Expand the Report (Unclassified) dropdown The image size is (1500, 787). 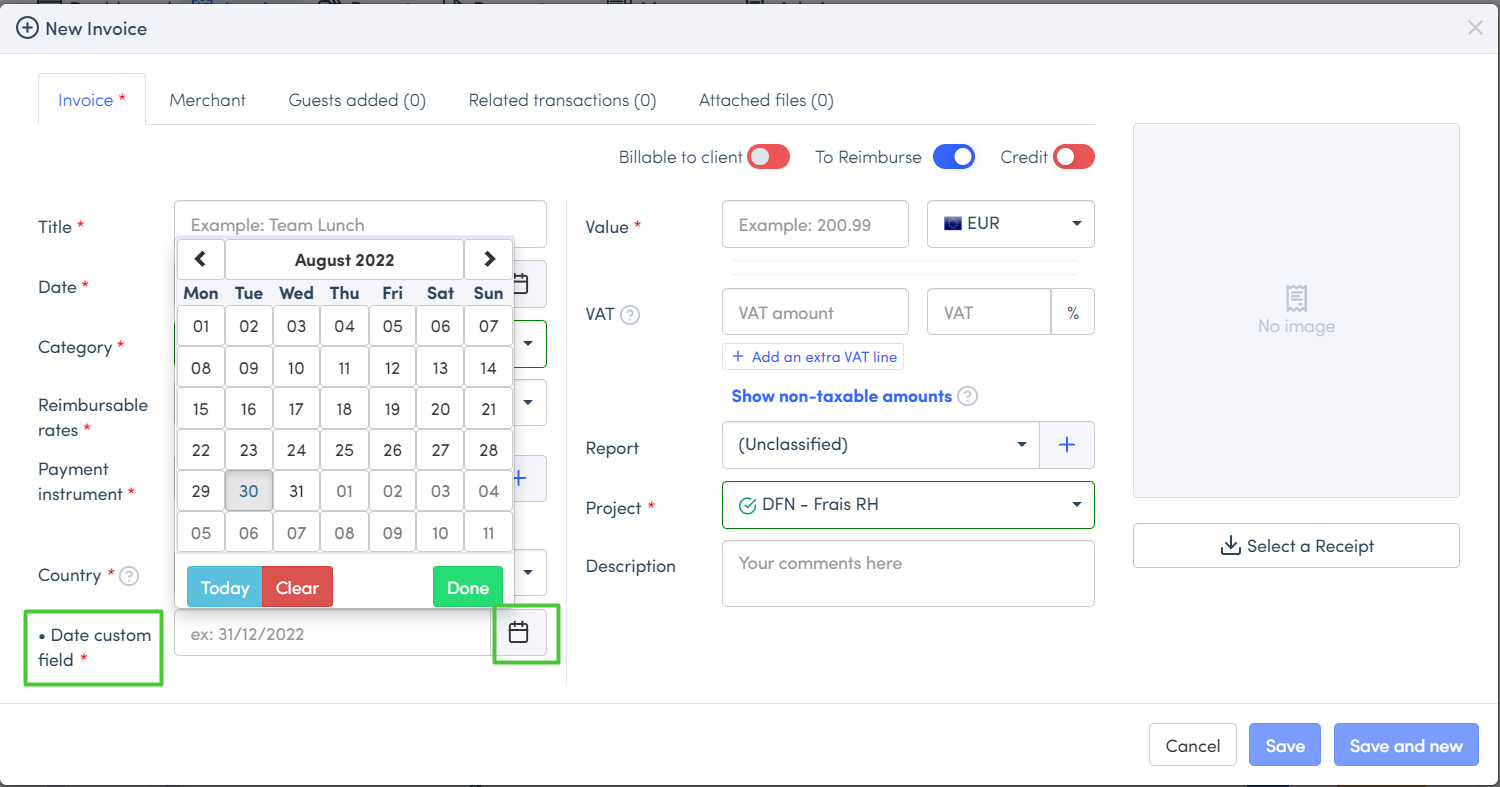click(x=881, y=445)
